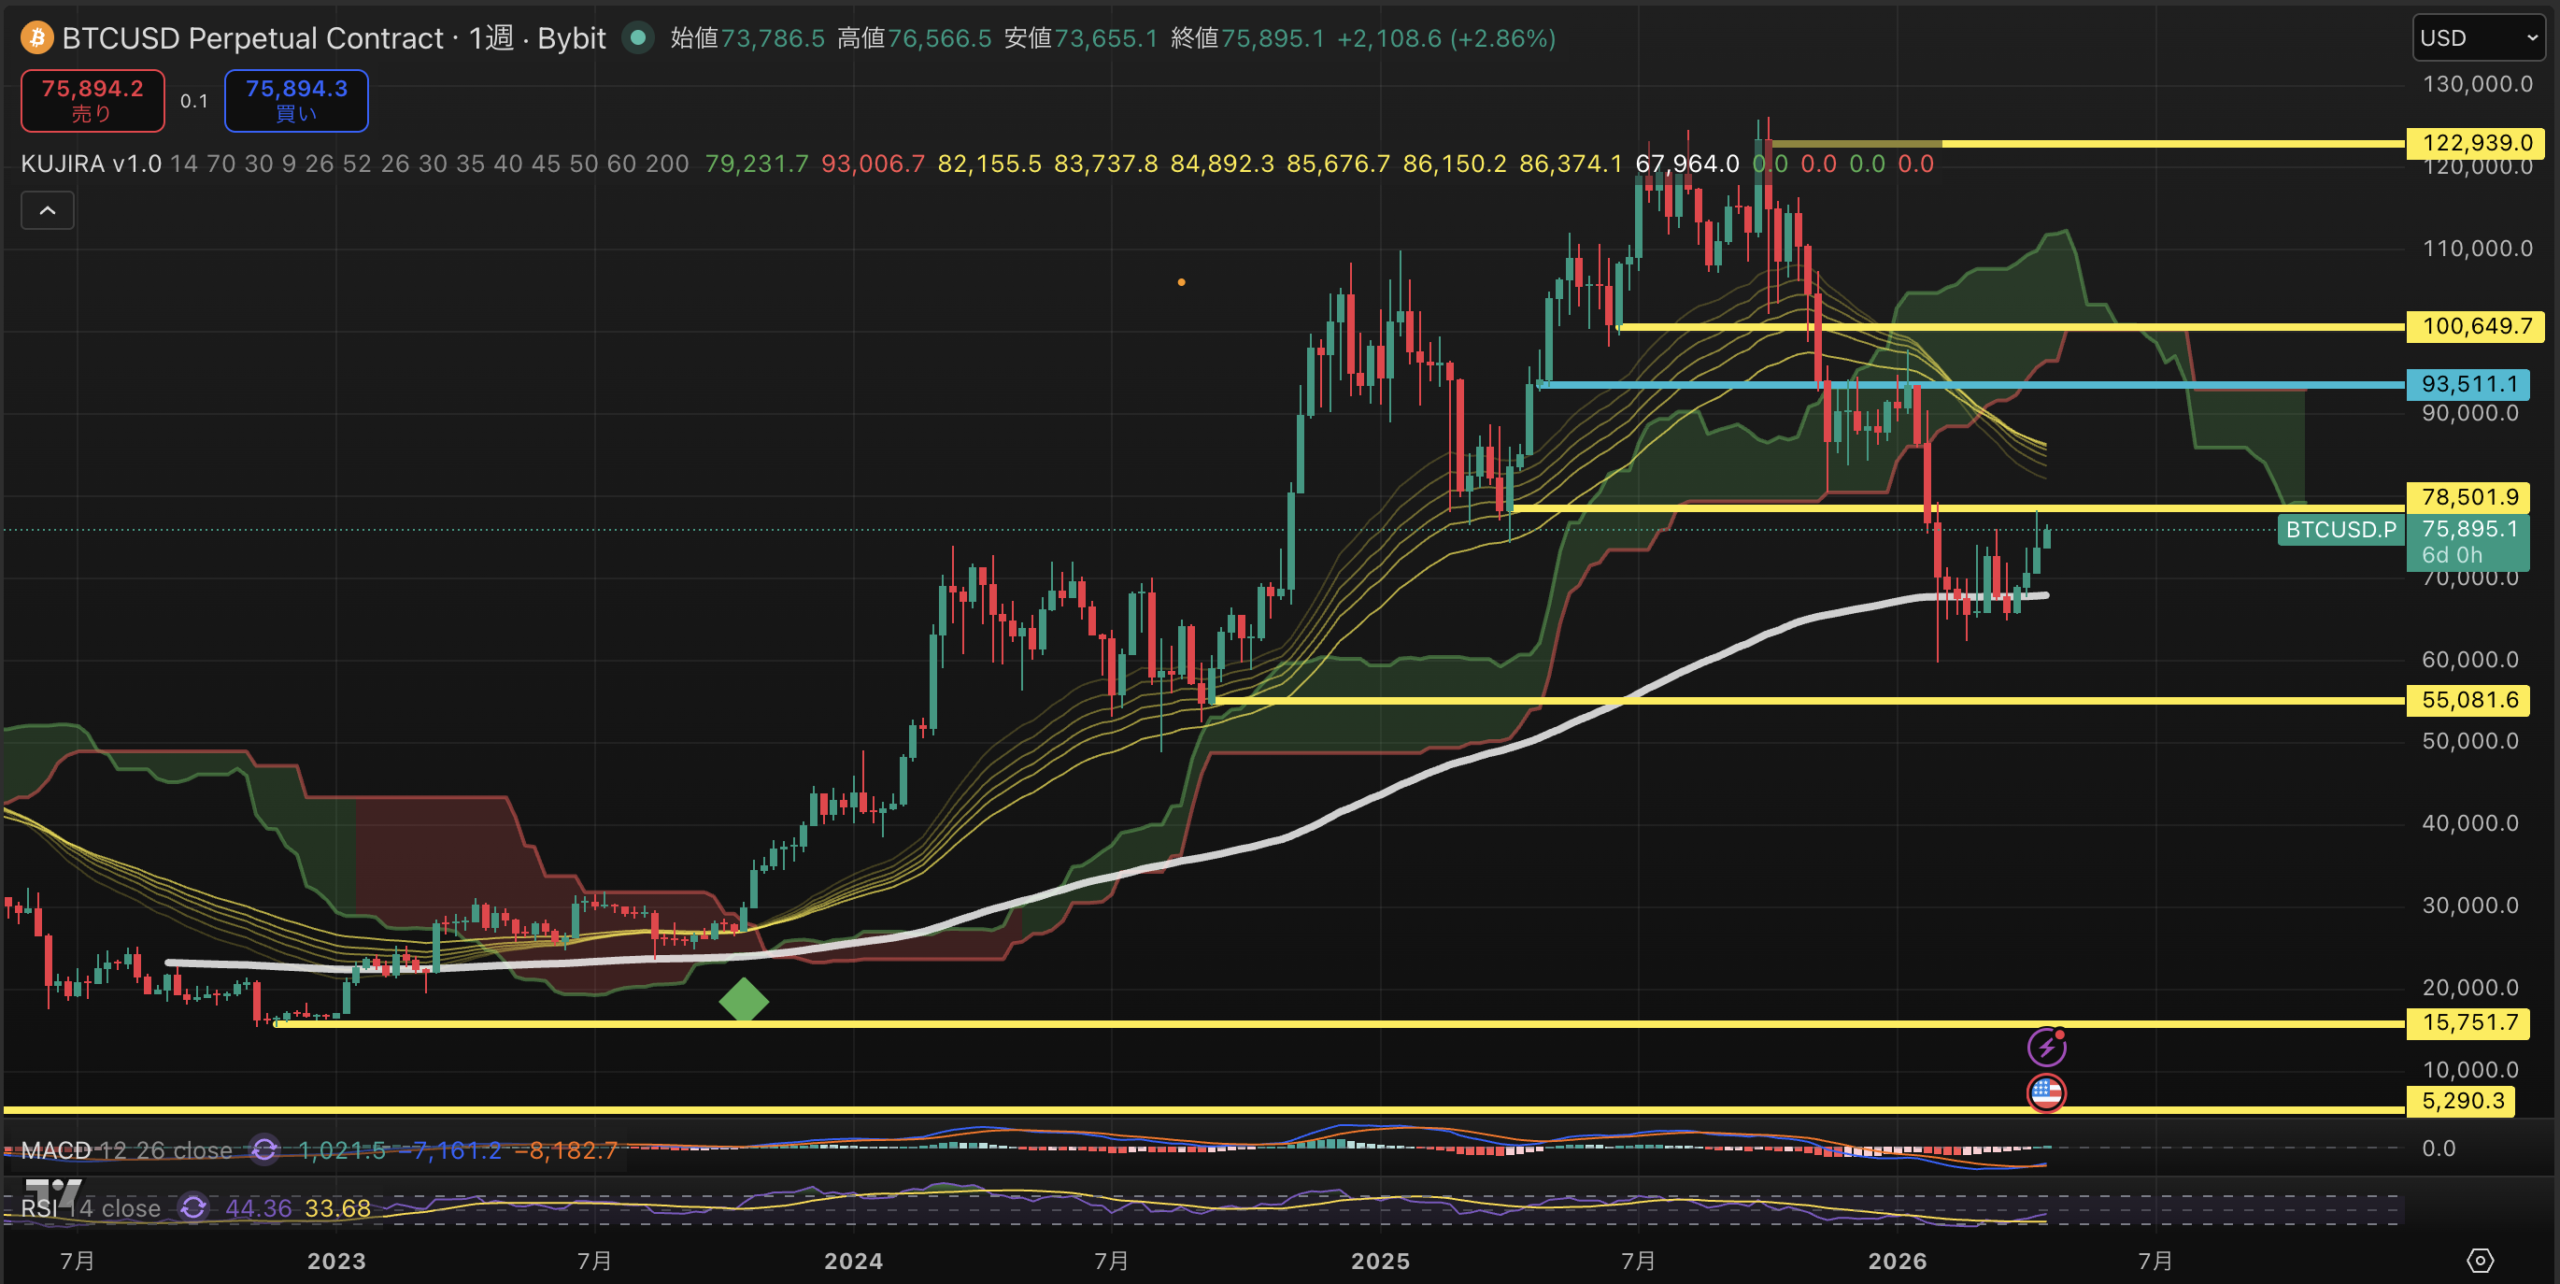Open the USD currency dropdown
The height and width of the screenshot is (1284, 2560).
pos(2478,38)
